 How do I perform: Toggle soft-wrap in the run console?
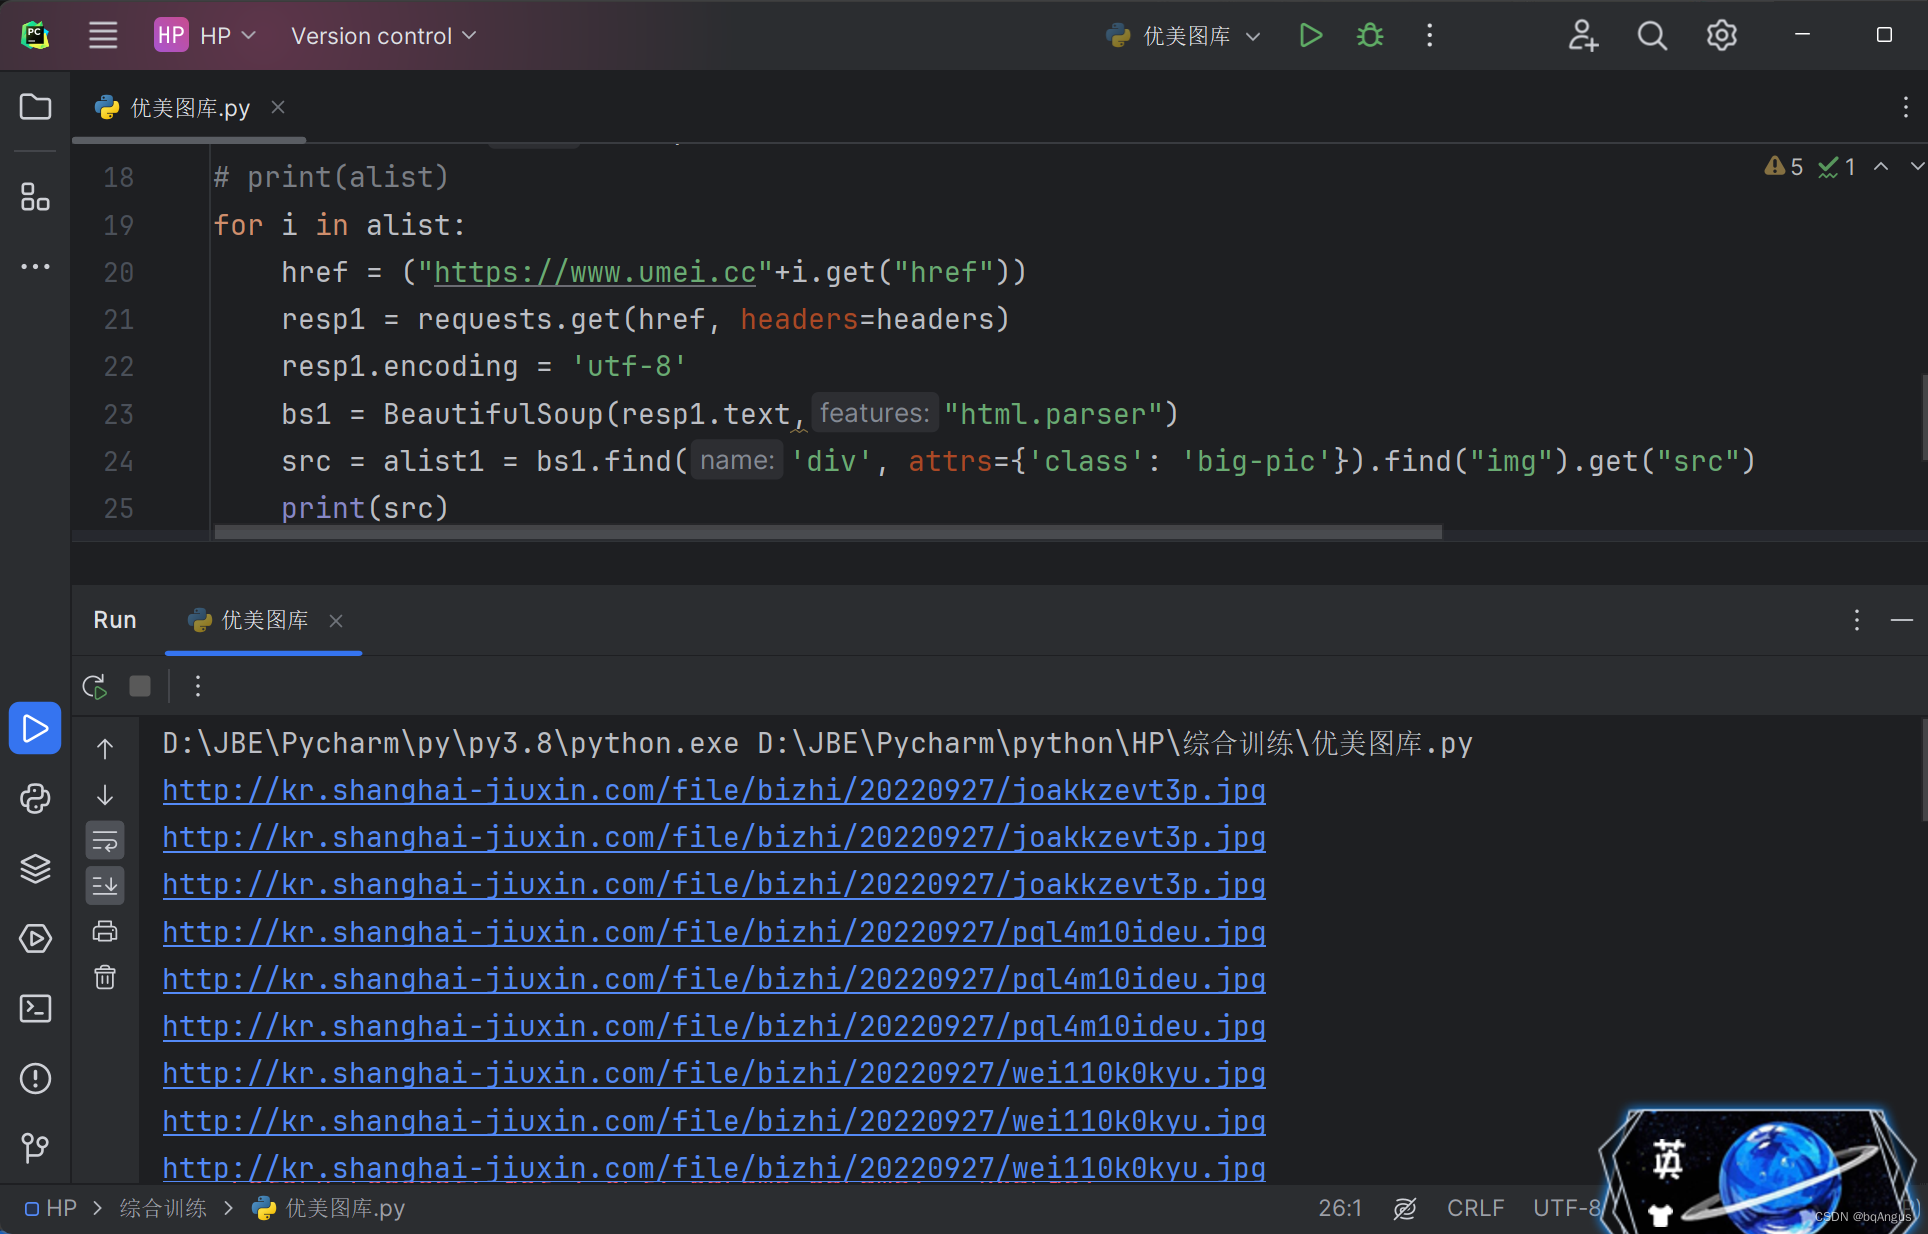click(105, 841)
